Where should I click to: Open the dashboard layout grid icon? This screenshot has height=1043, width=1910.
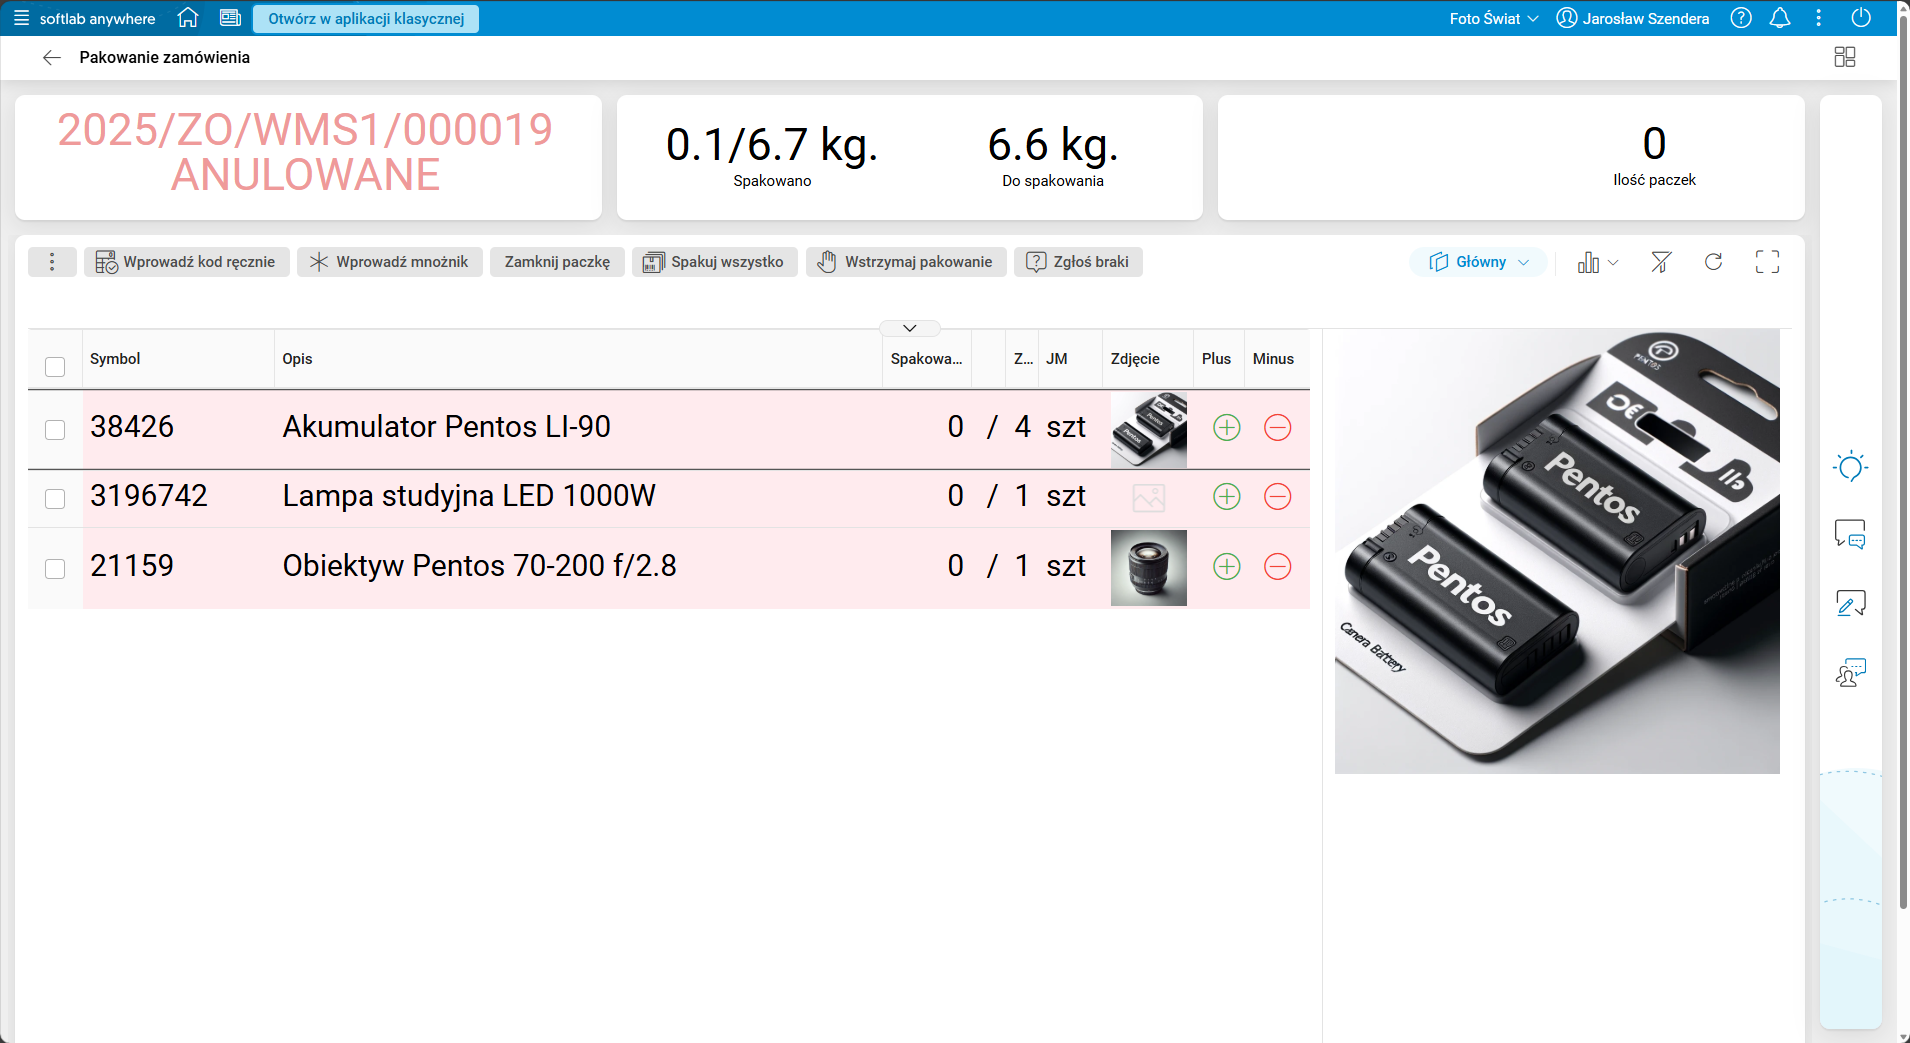point(1845,57)
